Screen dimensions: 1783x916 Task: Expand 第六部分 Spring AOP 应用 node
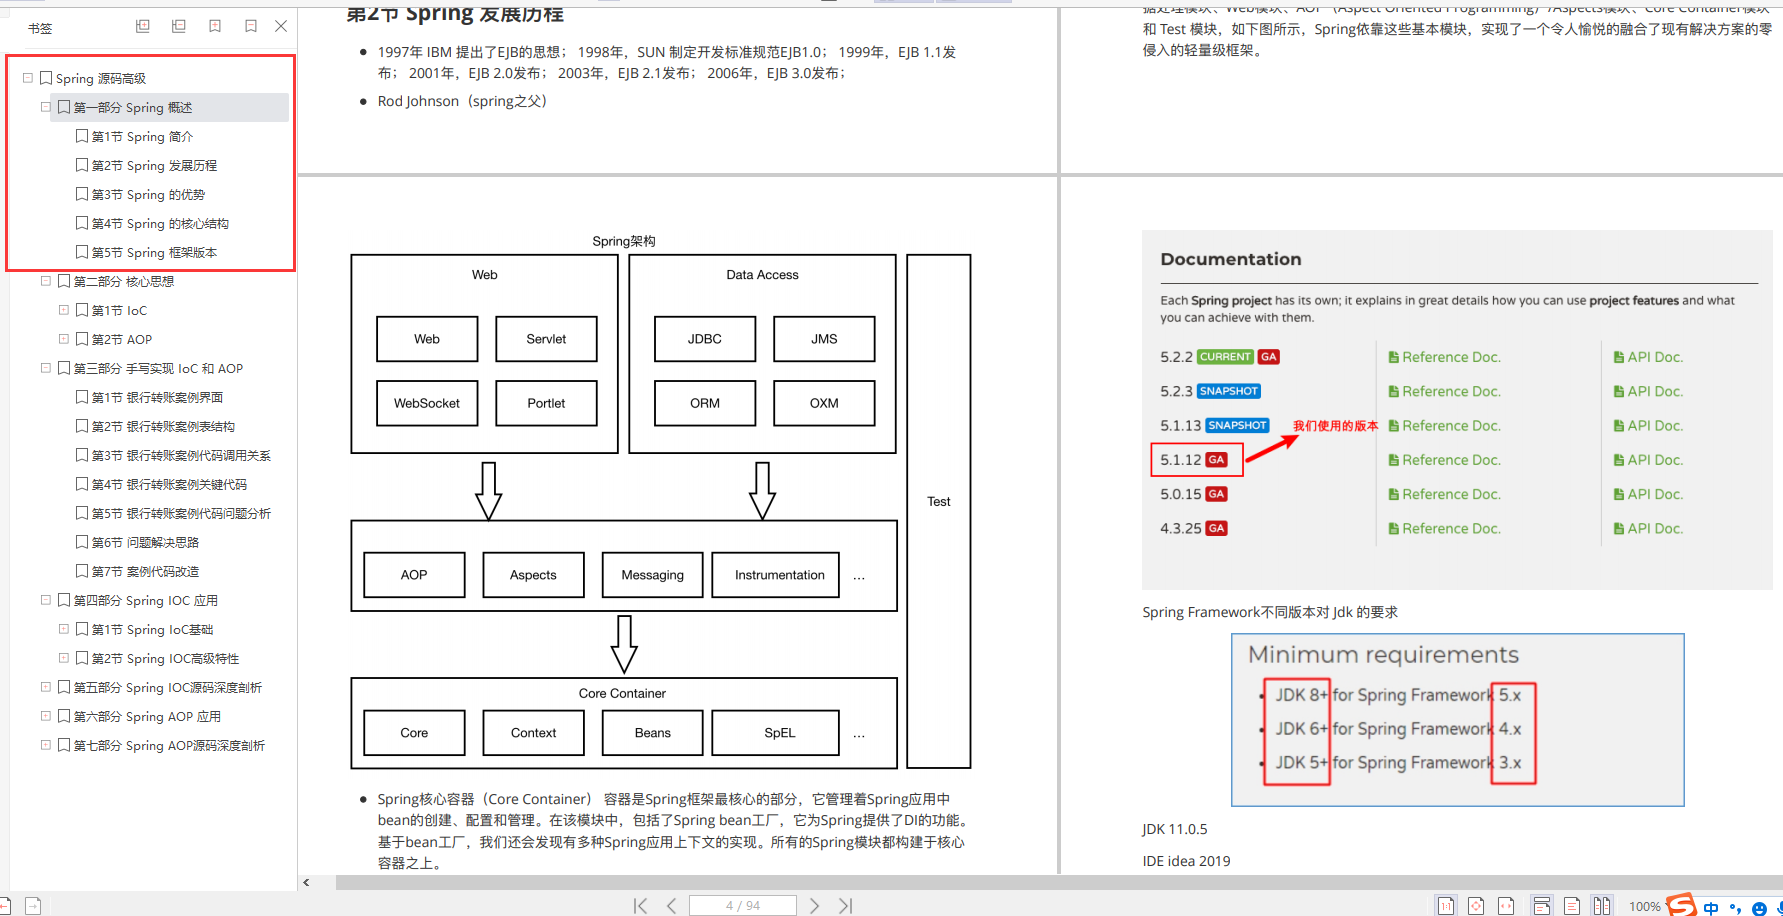click(x=46, y=716)
